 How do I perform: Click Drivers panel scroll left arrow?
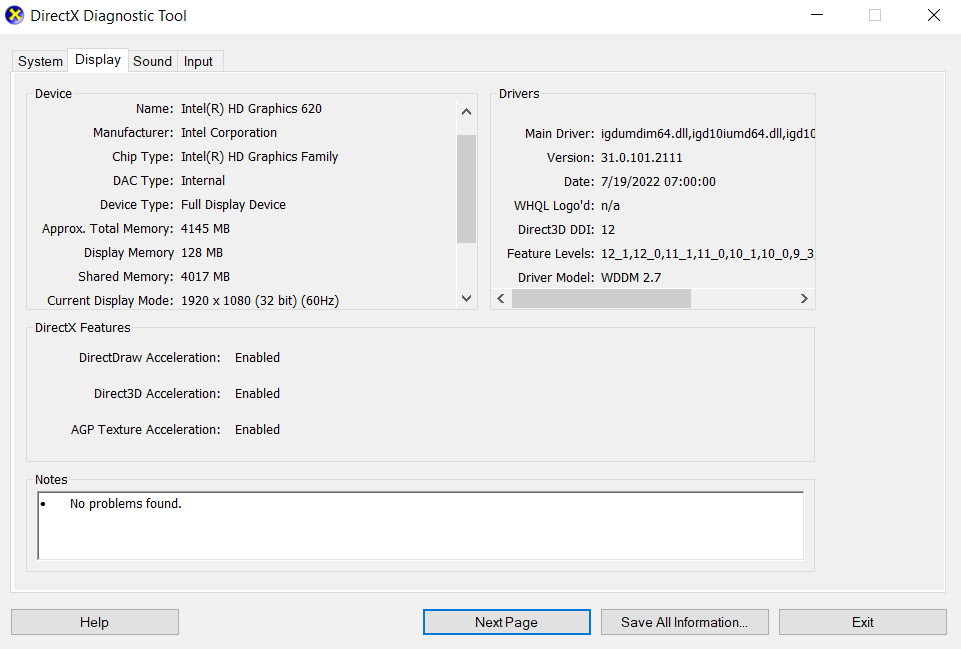point(501,298)
